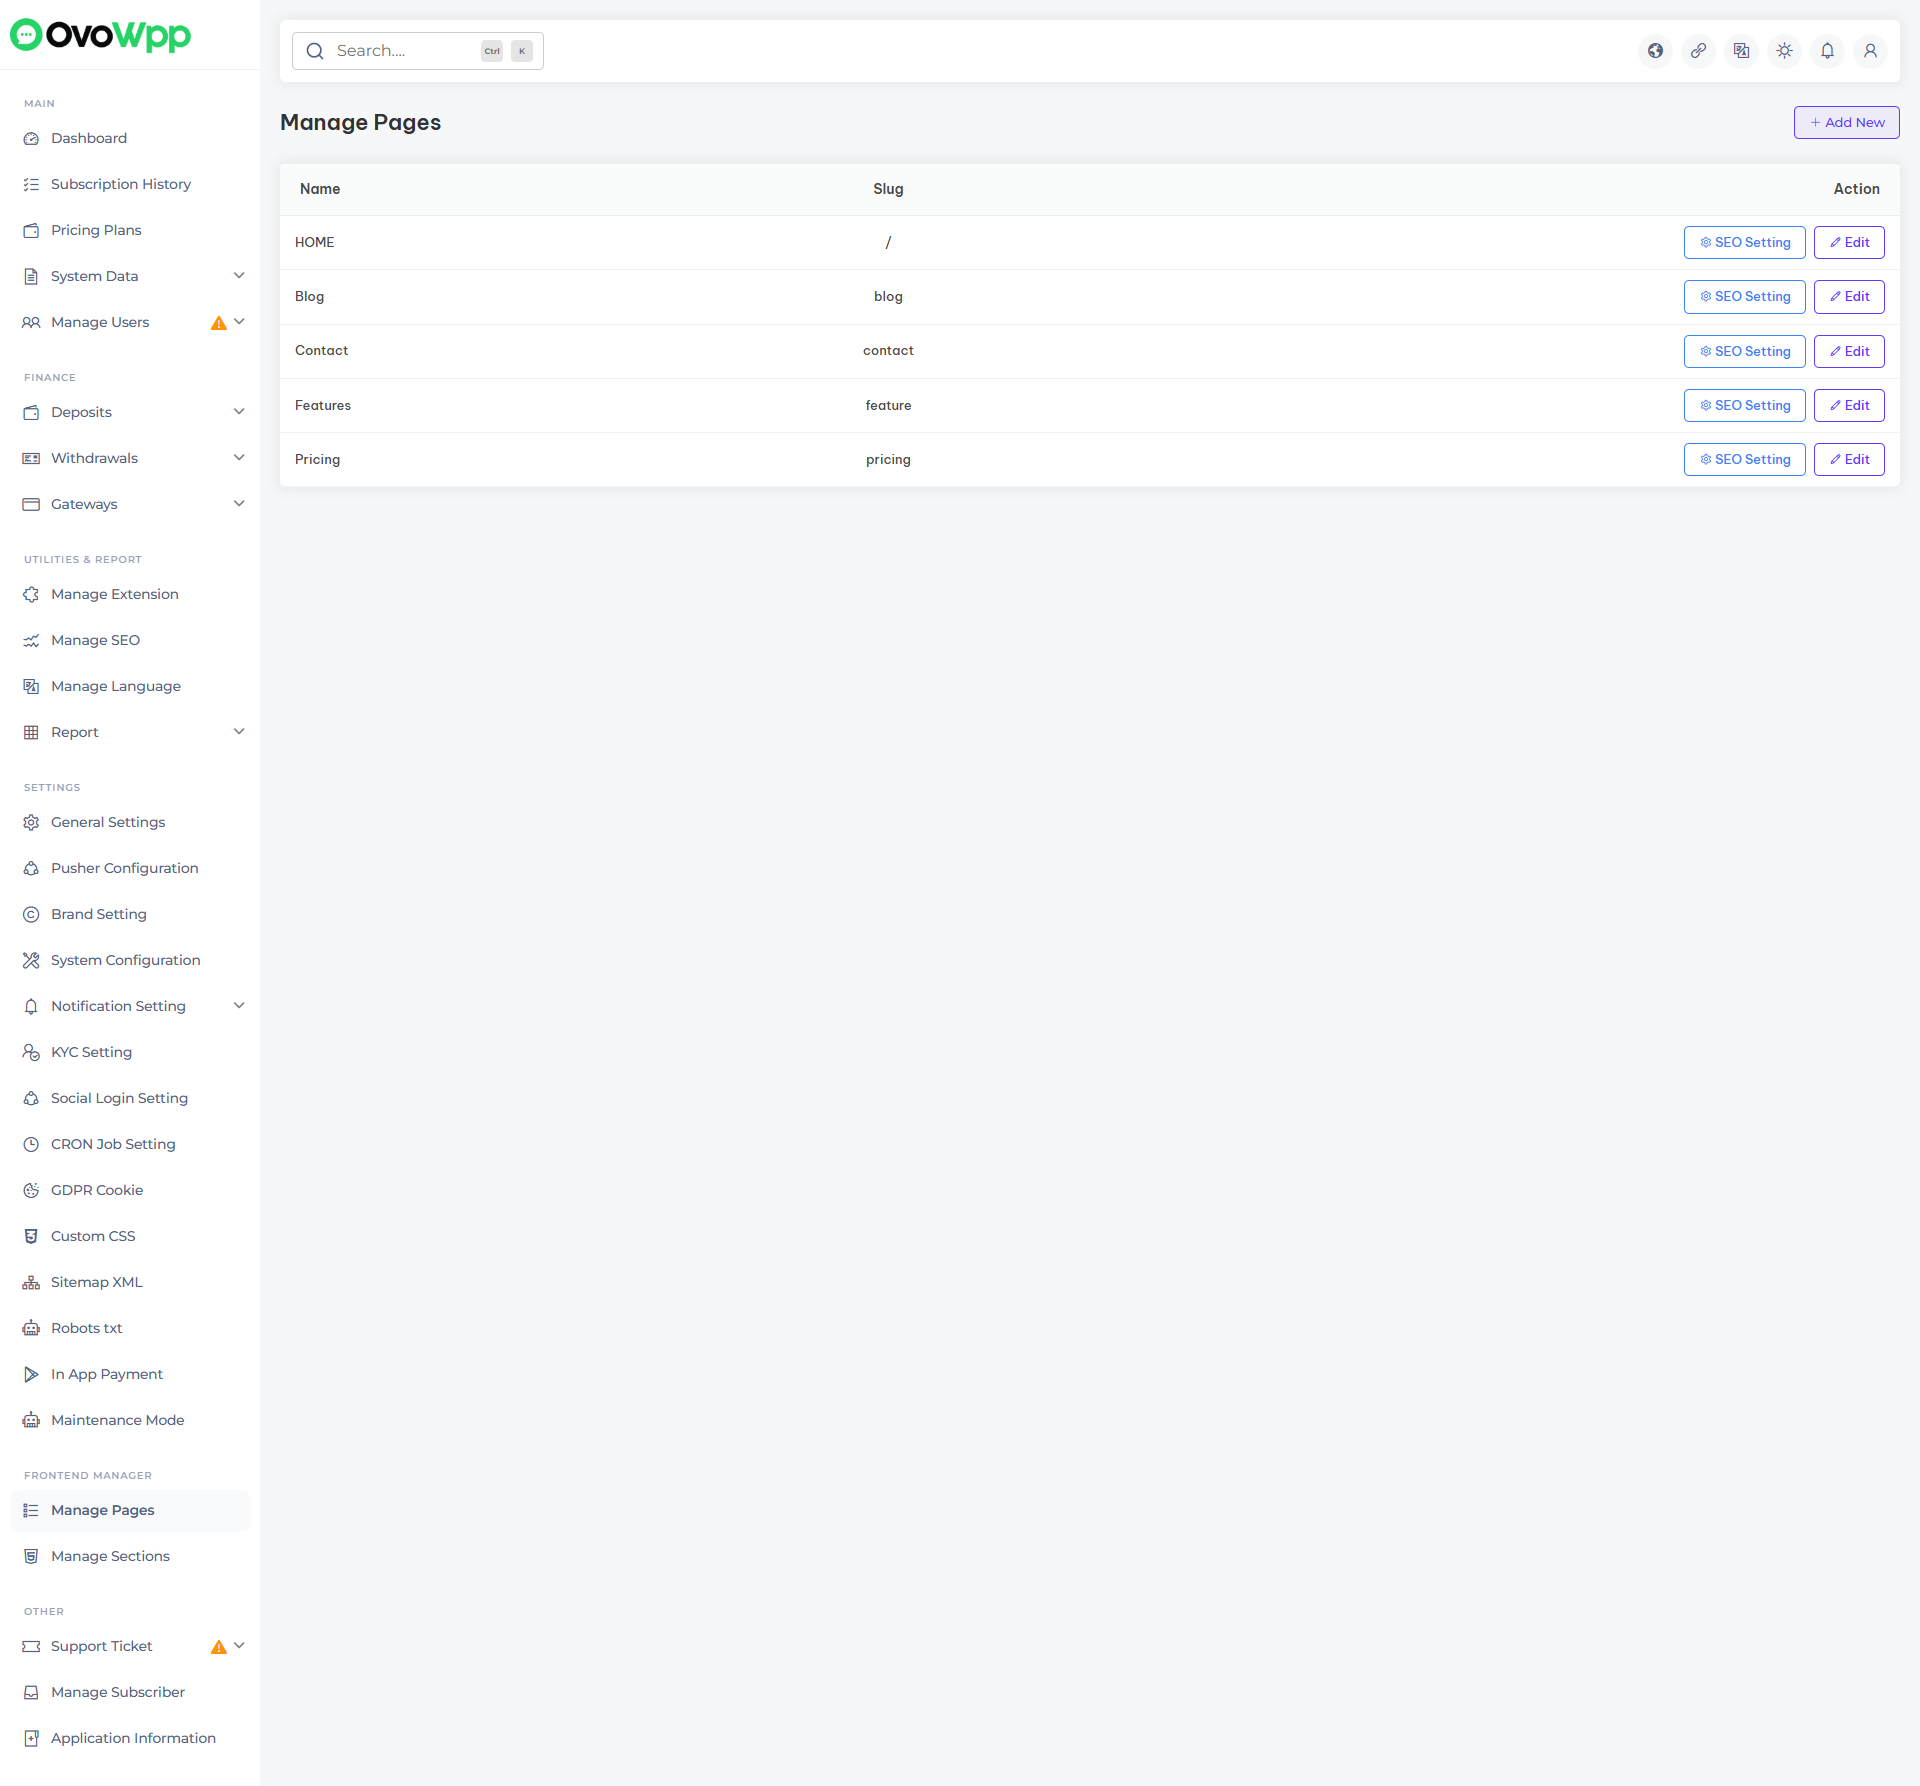This screenshot has width=1920, height=1786.
Task: Open notifications bell icon
Action: tap(1827, 51)
